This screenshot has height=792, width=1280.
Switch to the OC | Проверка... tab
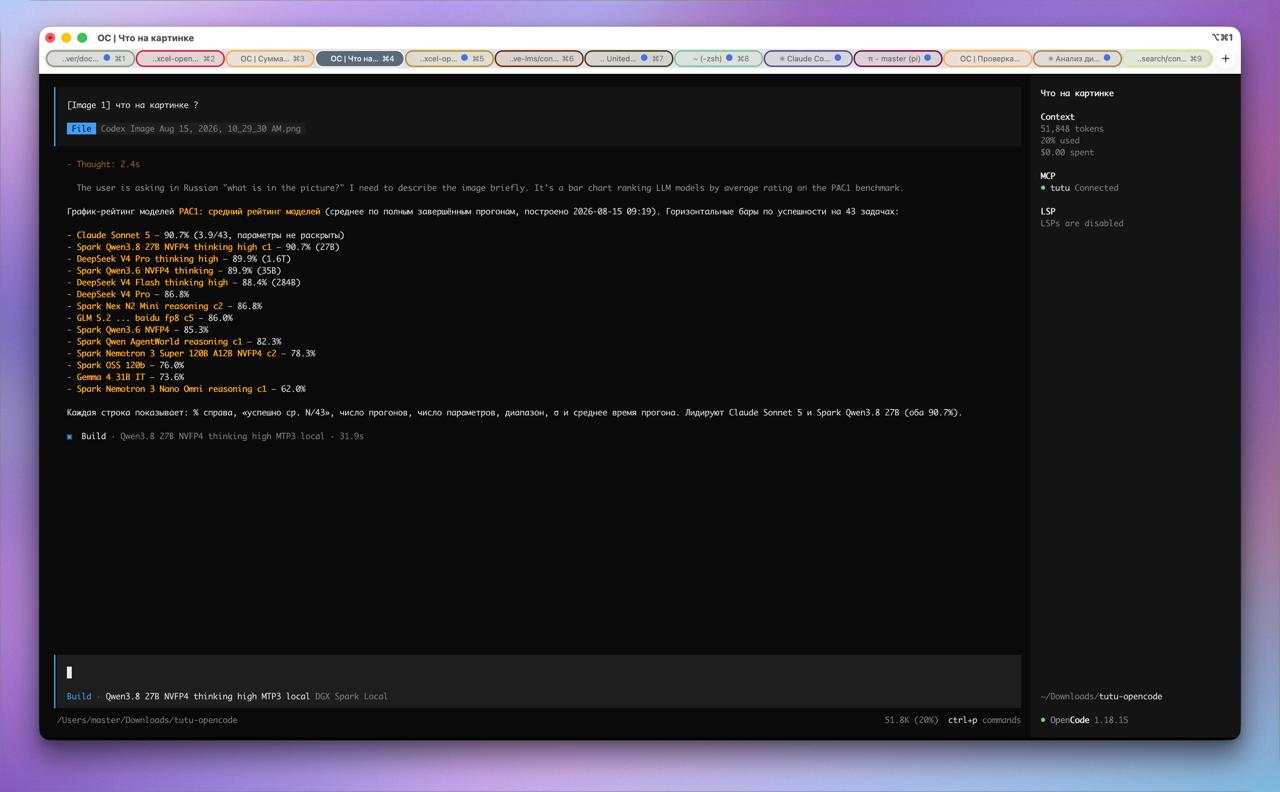tap(988, 58)
